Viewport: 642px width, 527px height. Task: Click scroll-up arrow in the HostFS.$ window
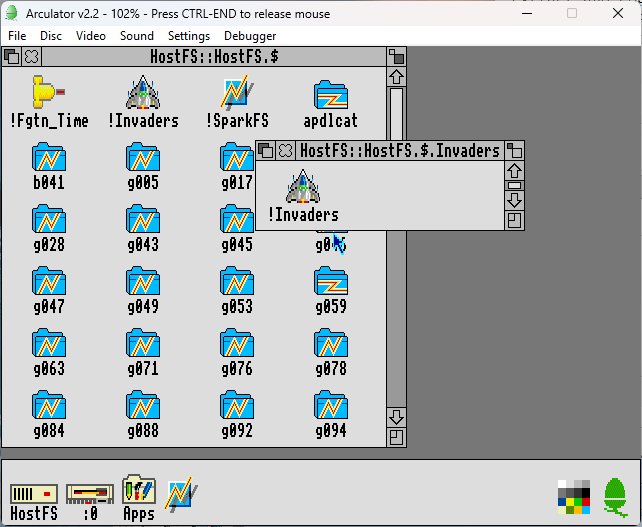[396, 77]
